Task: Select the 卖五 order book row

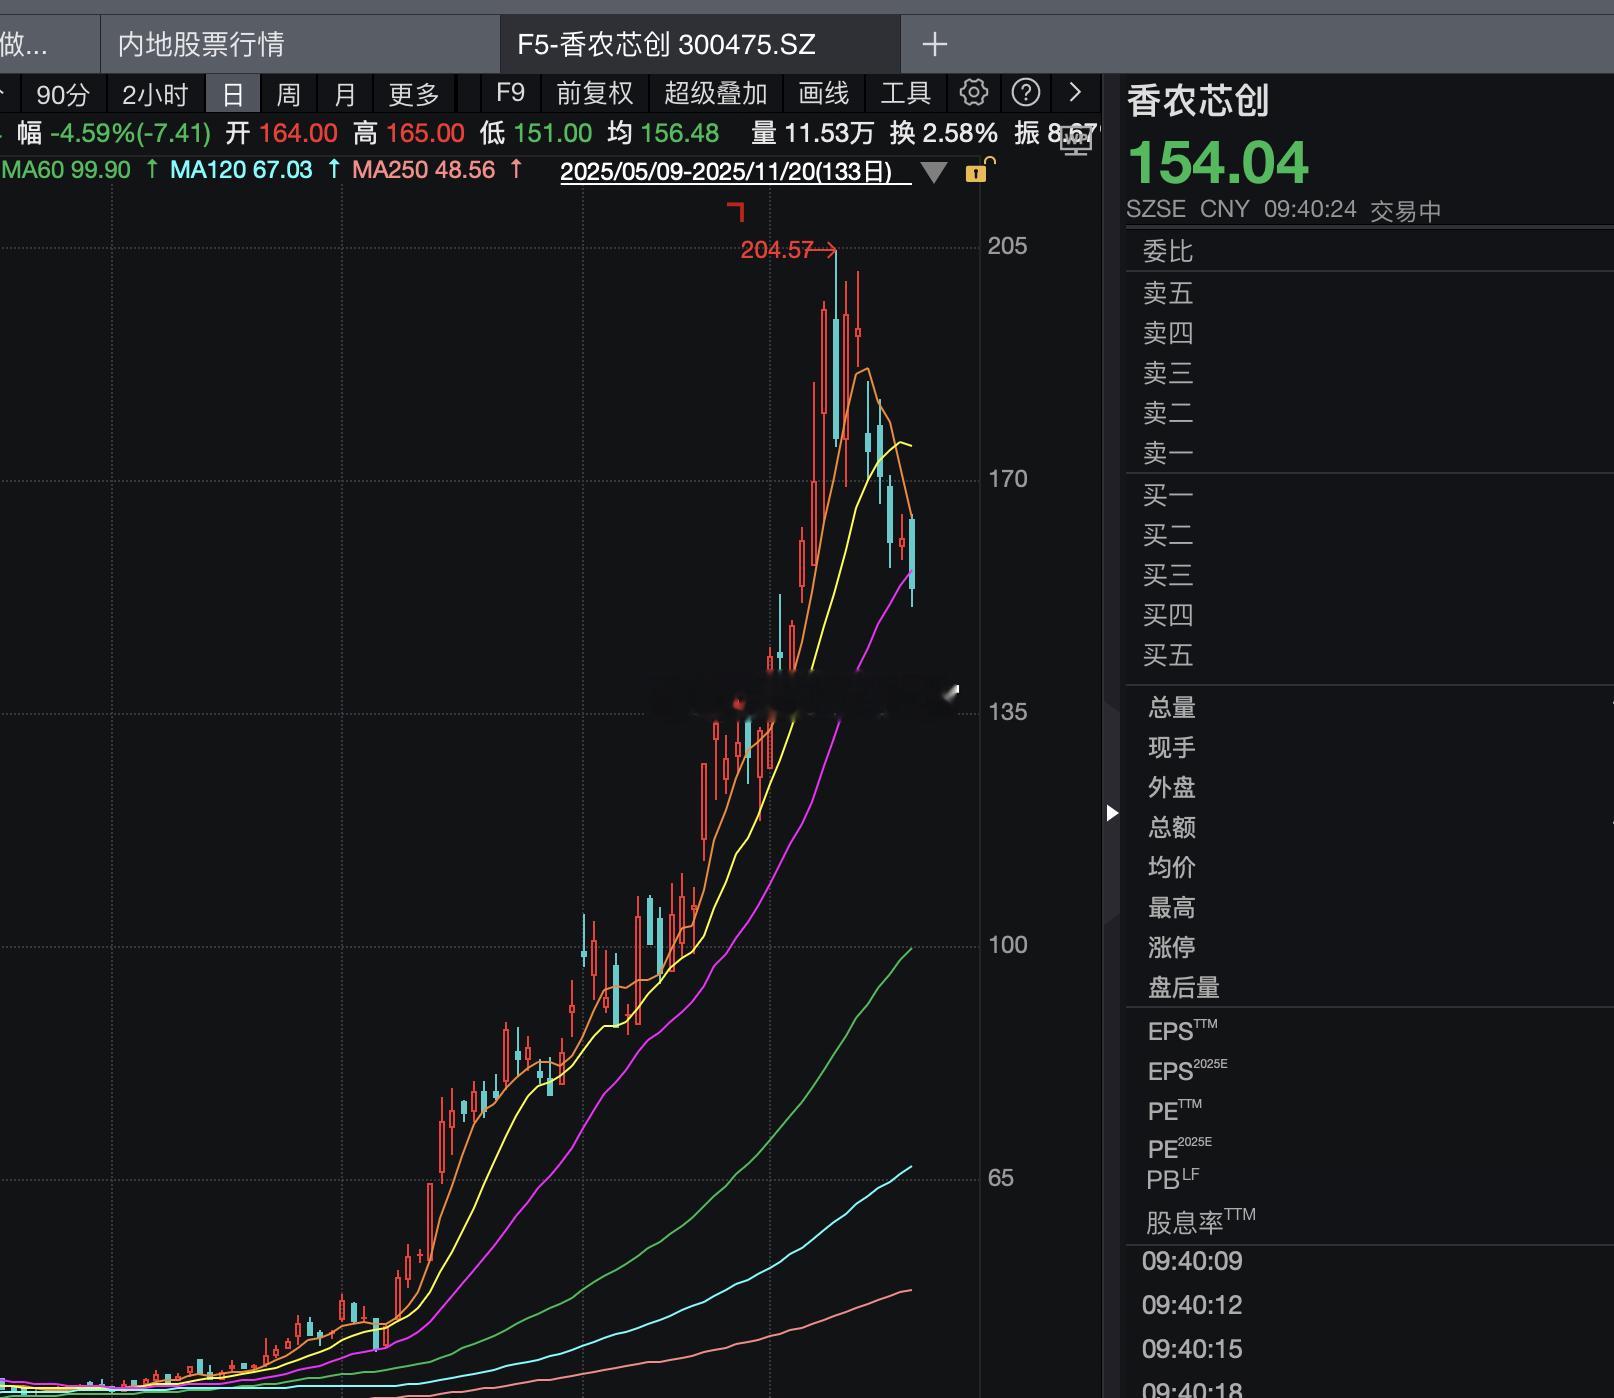Action: (1370, 293)
